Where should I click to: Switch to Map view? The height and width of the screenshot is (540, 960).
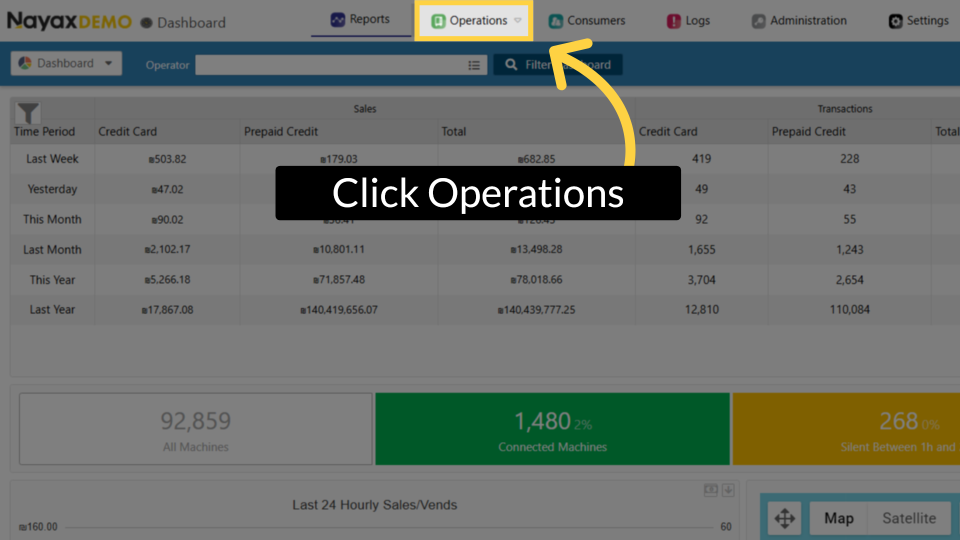pos(838,518)
